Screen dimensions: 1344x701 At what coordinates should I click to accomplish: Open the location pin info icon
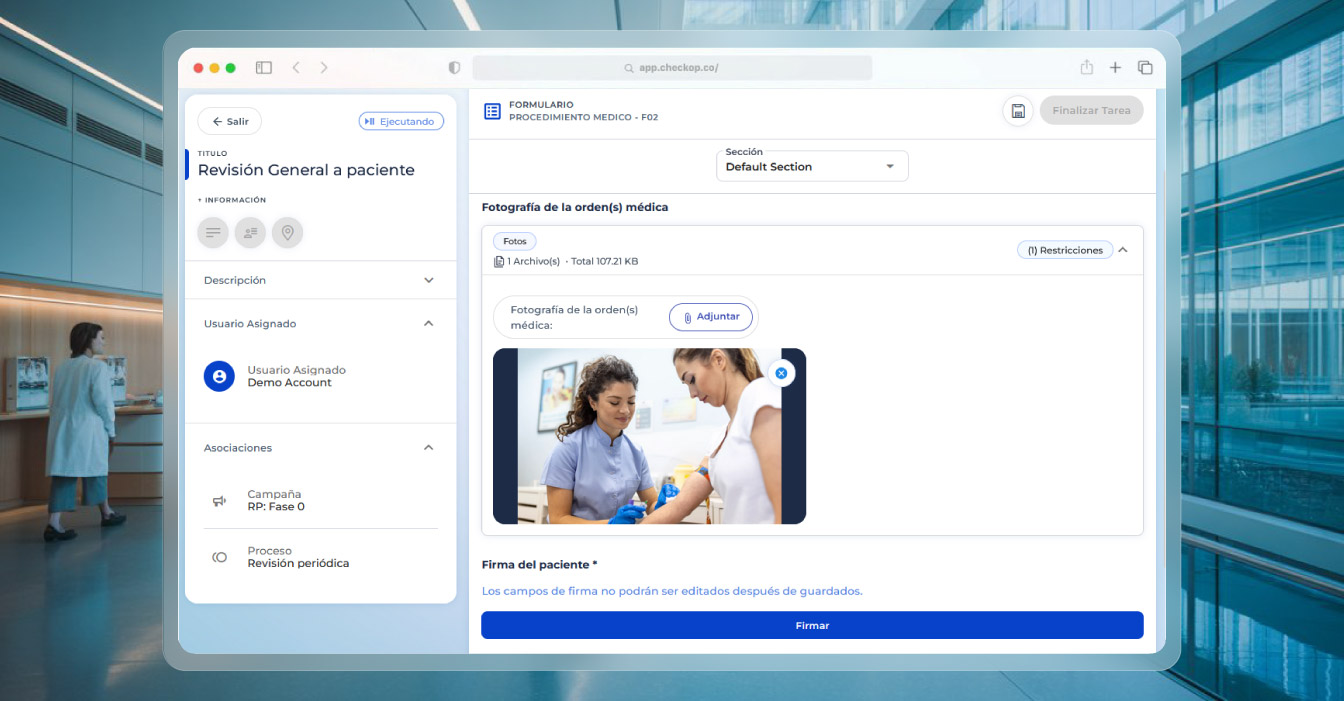[x=287, y=233]
